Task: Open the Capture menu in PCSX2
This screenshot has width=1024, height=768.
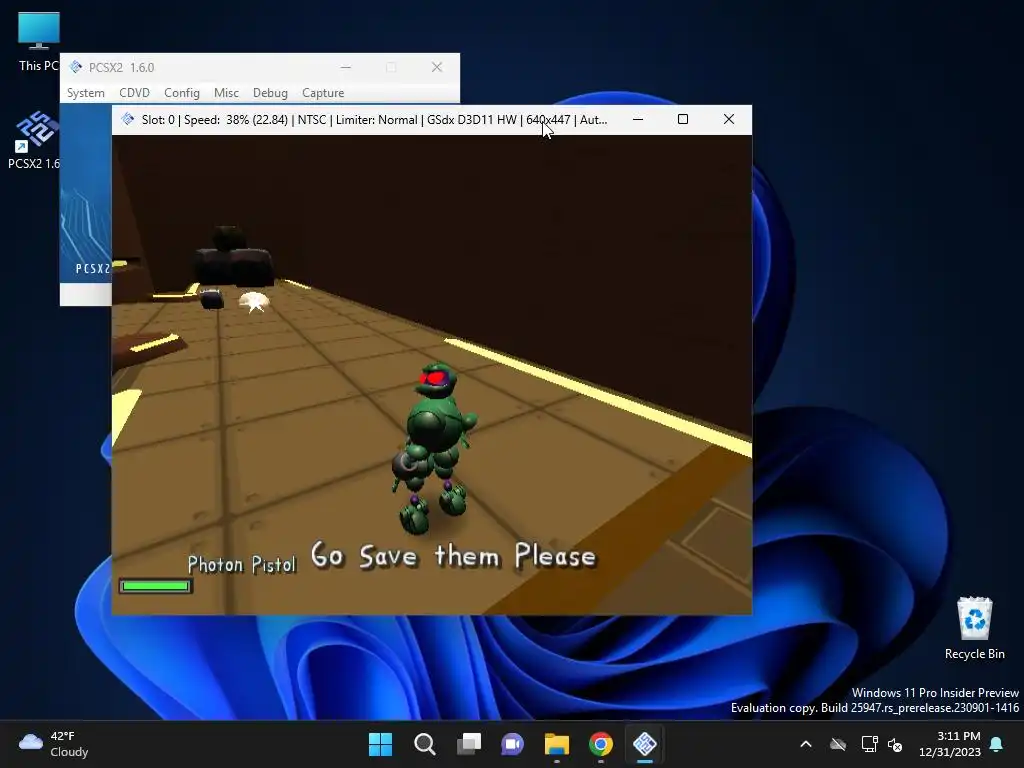Action: pyautogui.click(x=323, y=93)
